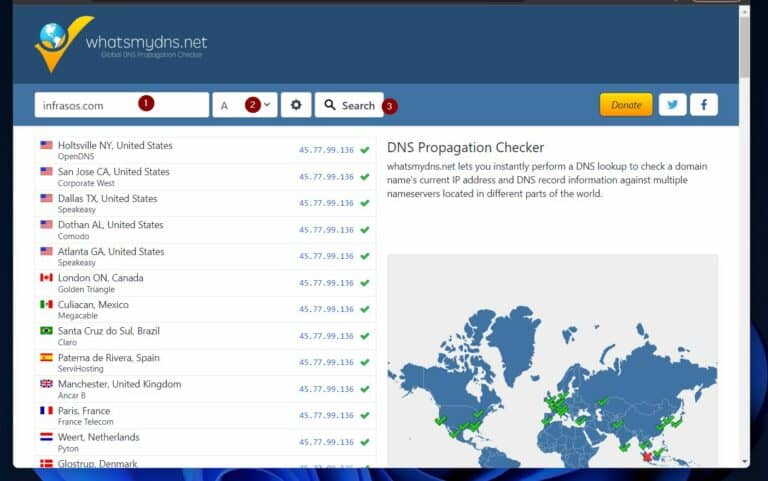Click green checkmark in Culiacan, Mexico row
This screenshot has width=768, height=481.
[x=365, y=309]
